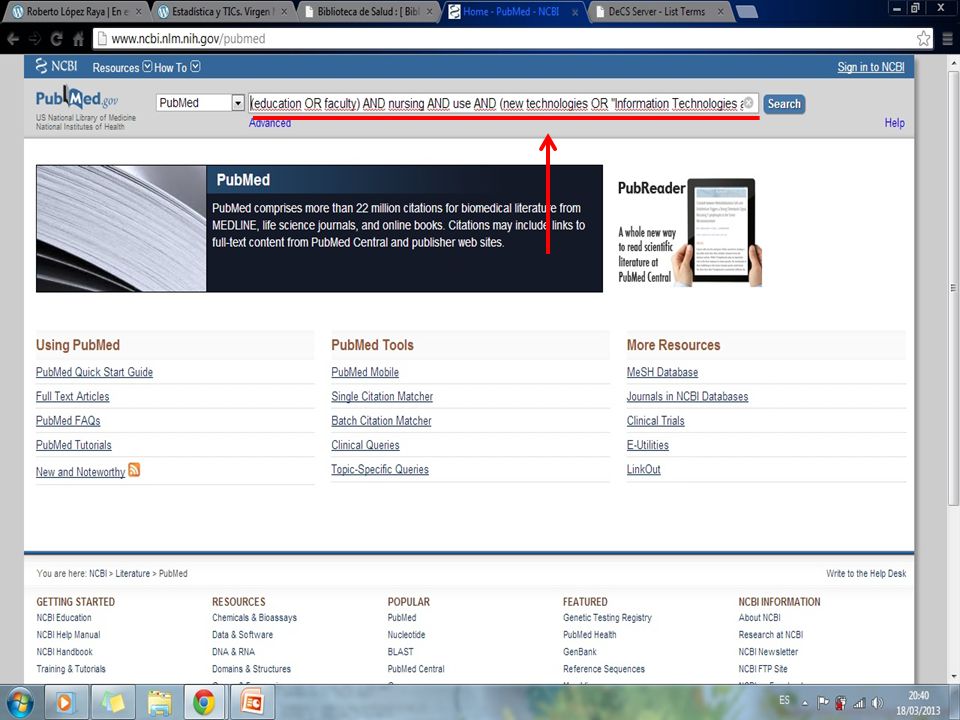This screenshot has width=960, height=720.
Task: Click the network signal tray icon
Action: pos(859,703)
